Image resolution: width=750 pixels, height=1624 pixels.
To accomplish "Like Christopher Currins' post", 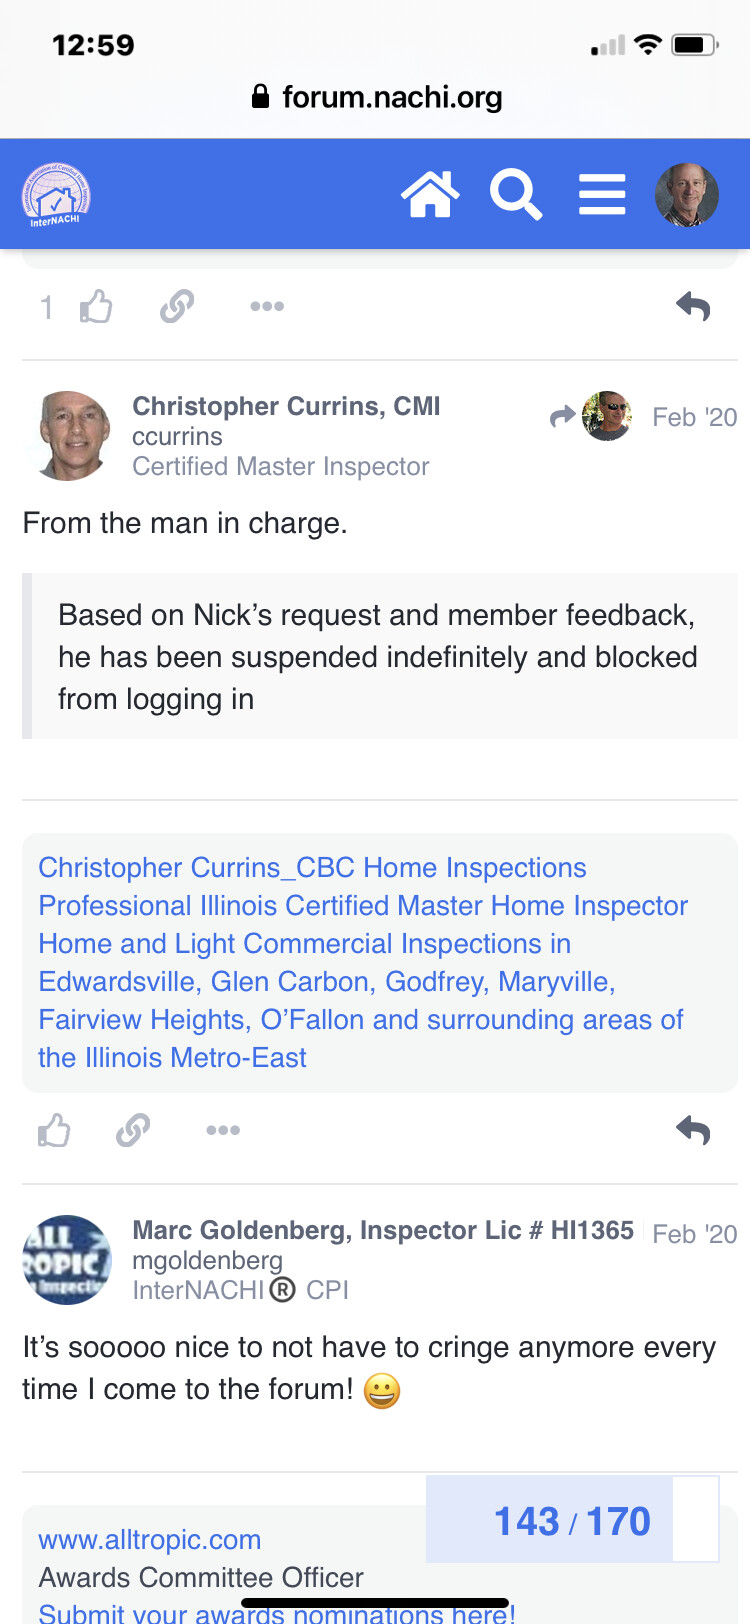I will tap(54, 1130).
